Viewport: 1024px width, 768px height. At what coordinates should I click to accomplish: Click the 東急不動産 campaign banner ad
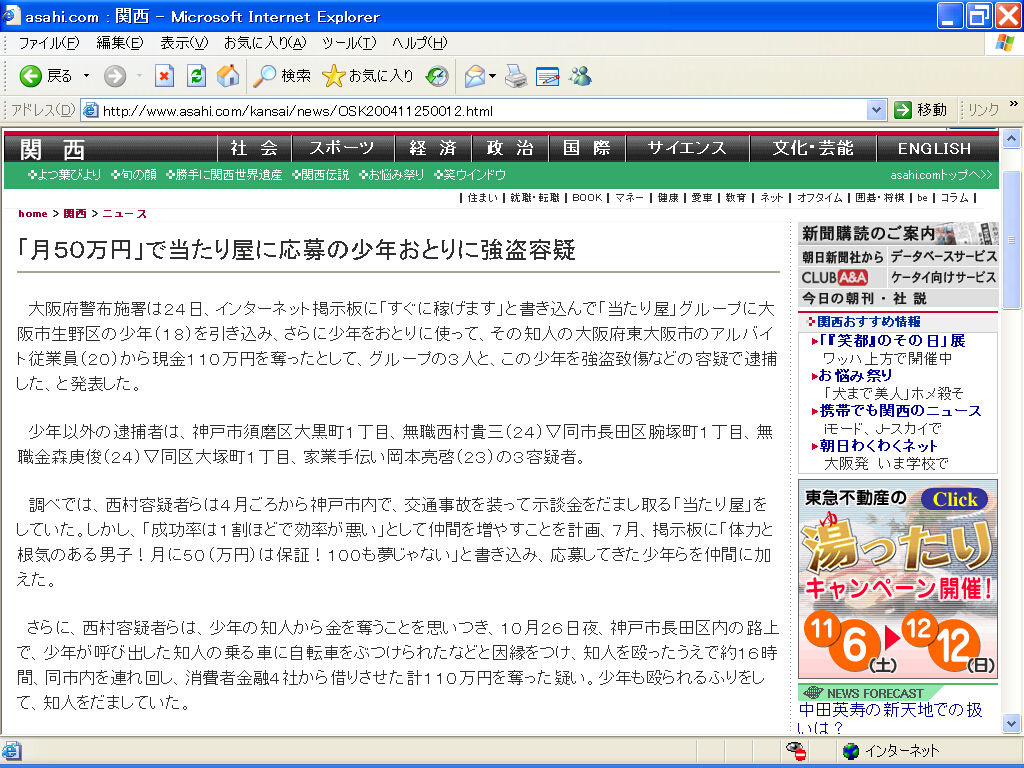897,578
